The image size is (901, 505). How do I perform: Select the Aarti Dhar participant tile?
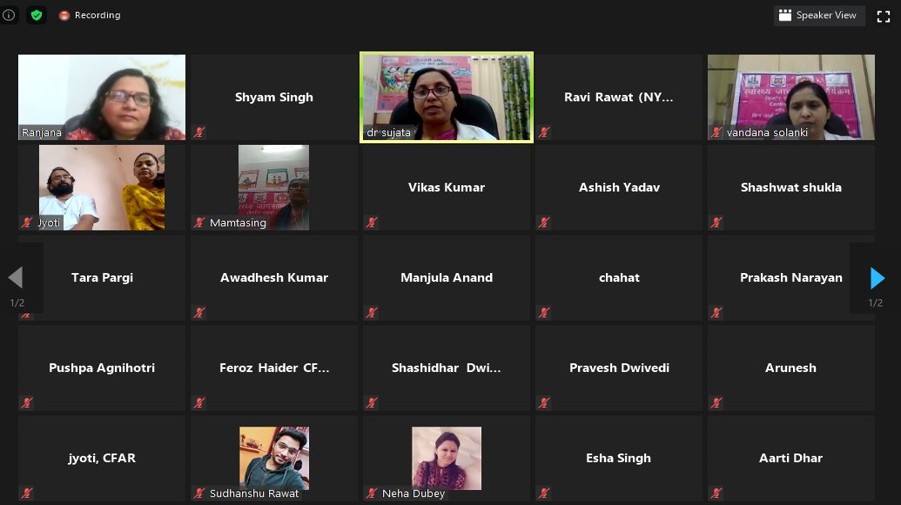791,458
